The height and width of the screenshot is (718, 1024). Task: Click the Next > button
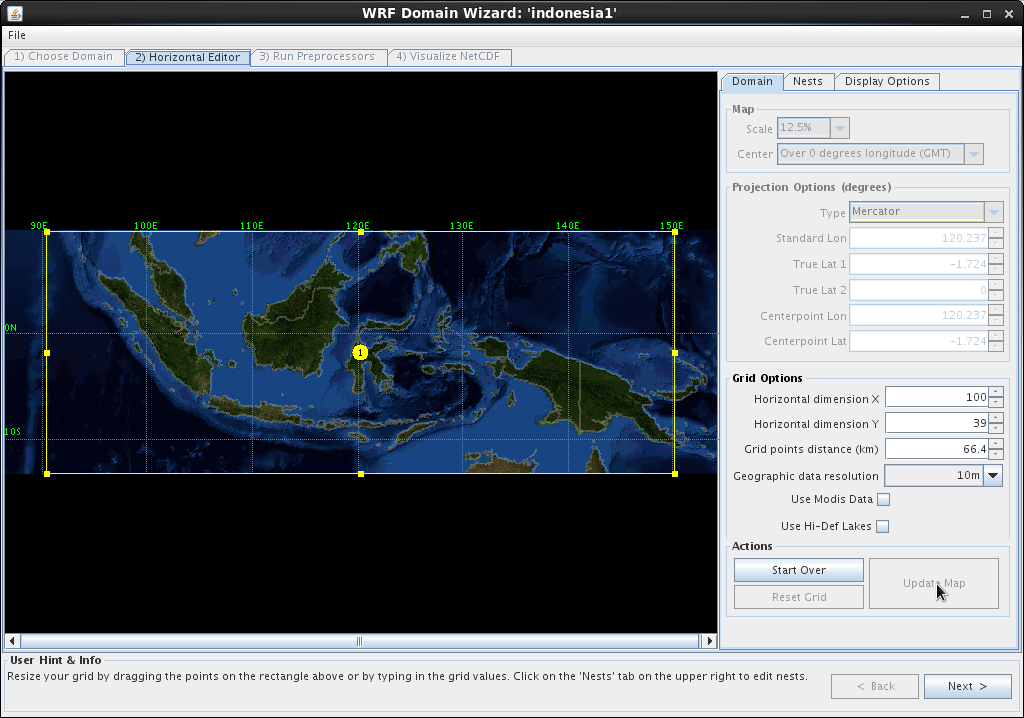[x=968, y=687]
